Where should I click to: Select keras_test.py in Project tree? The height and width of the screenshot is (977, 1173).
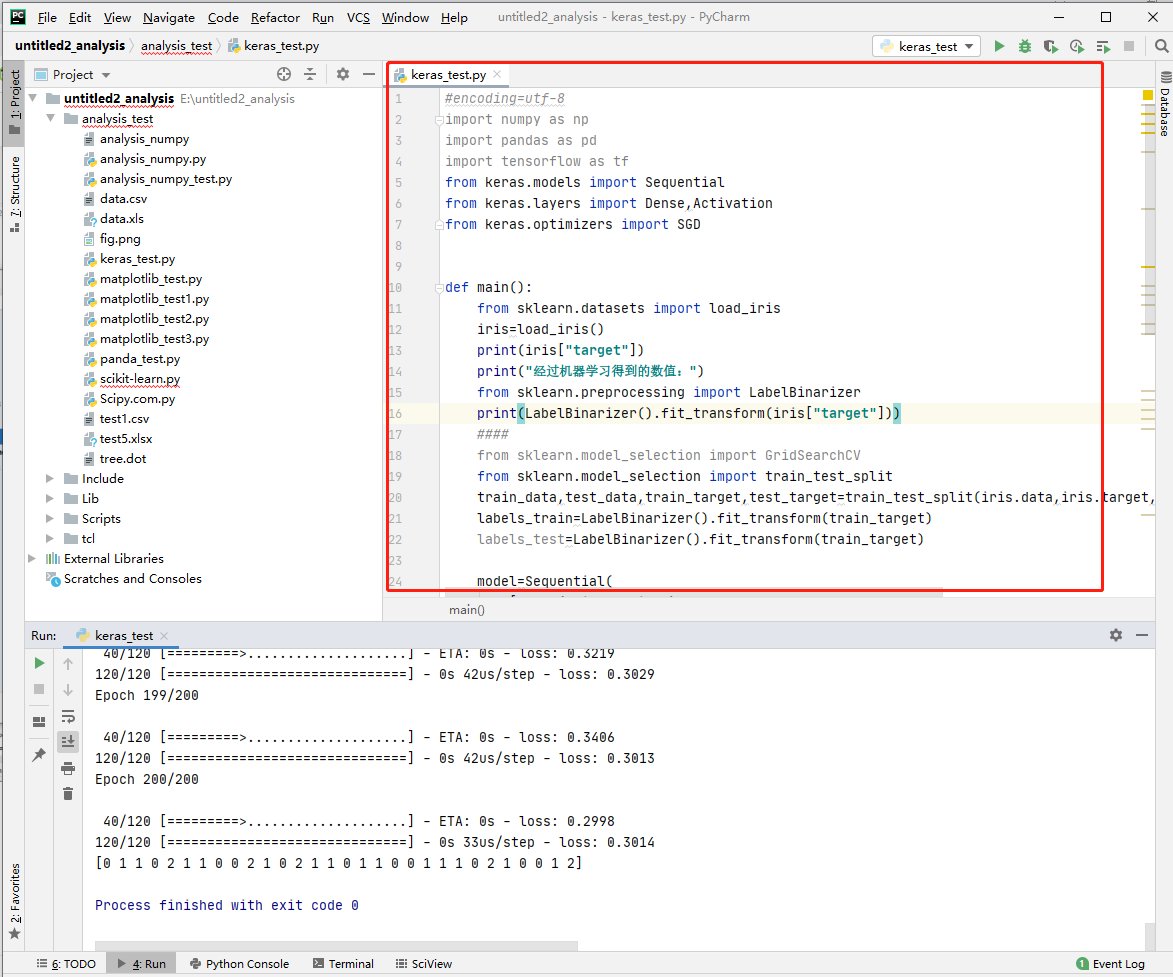click(x=137, y=259)
